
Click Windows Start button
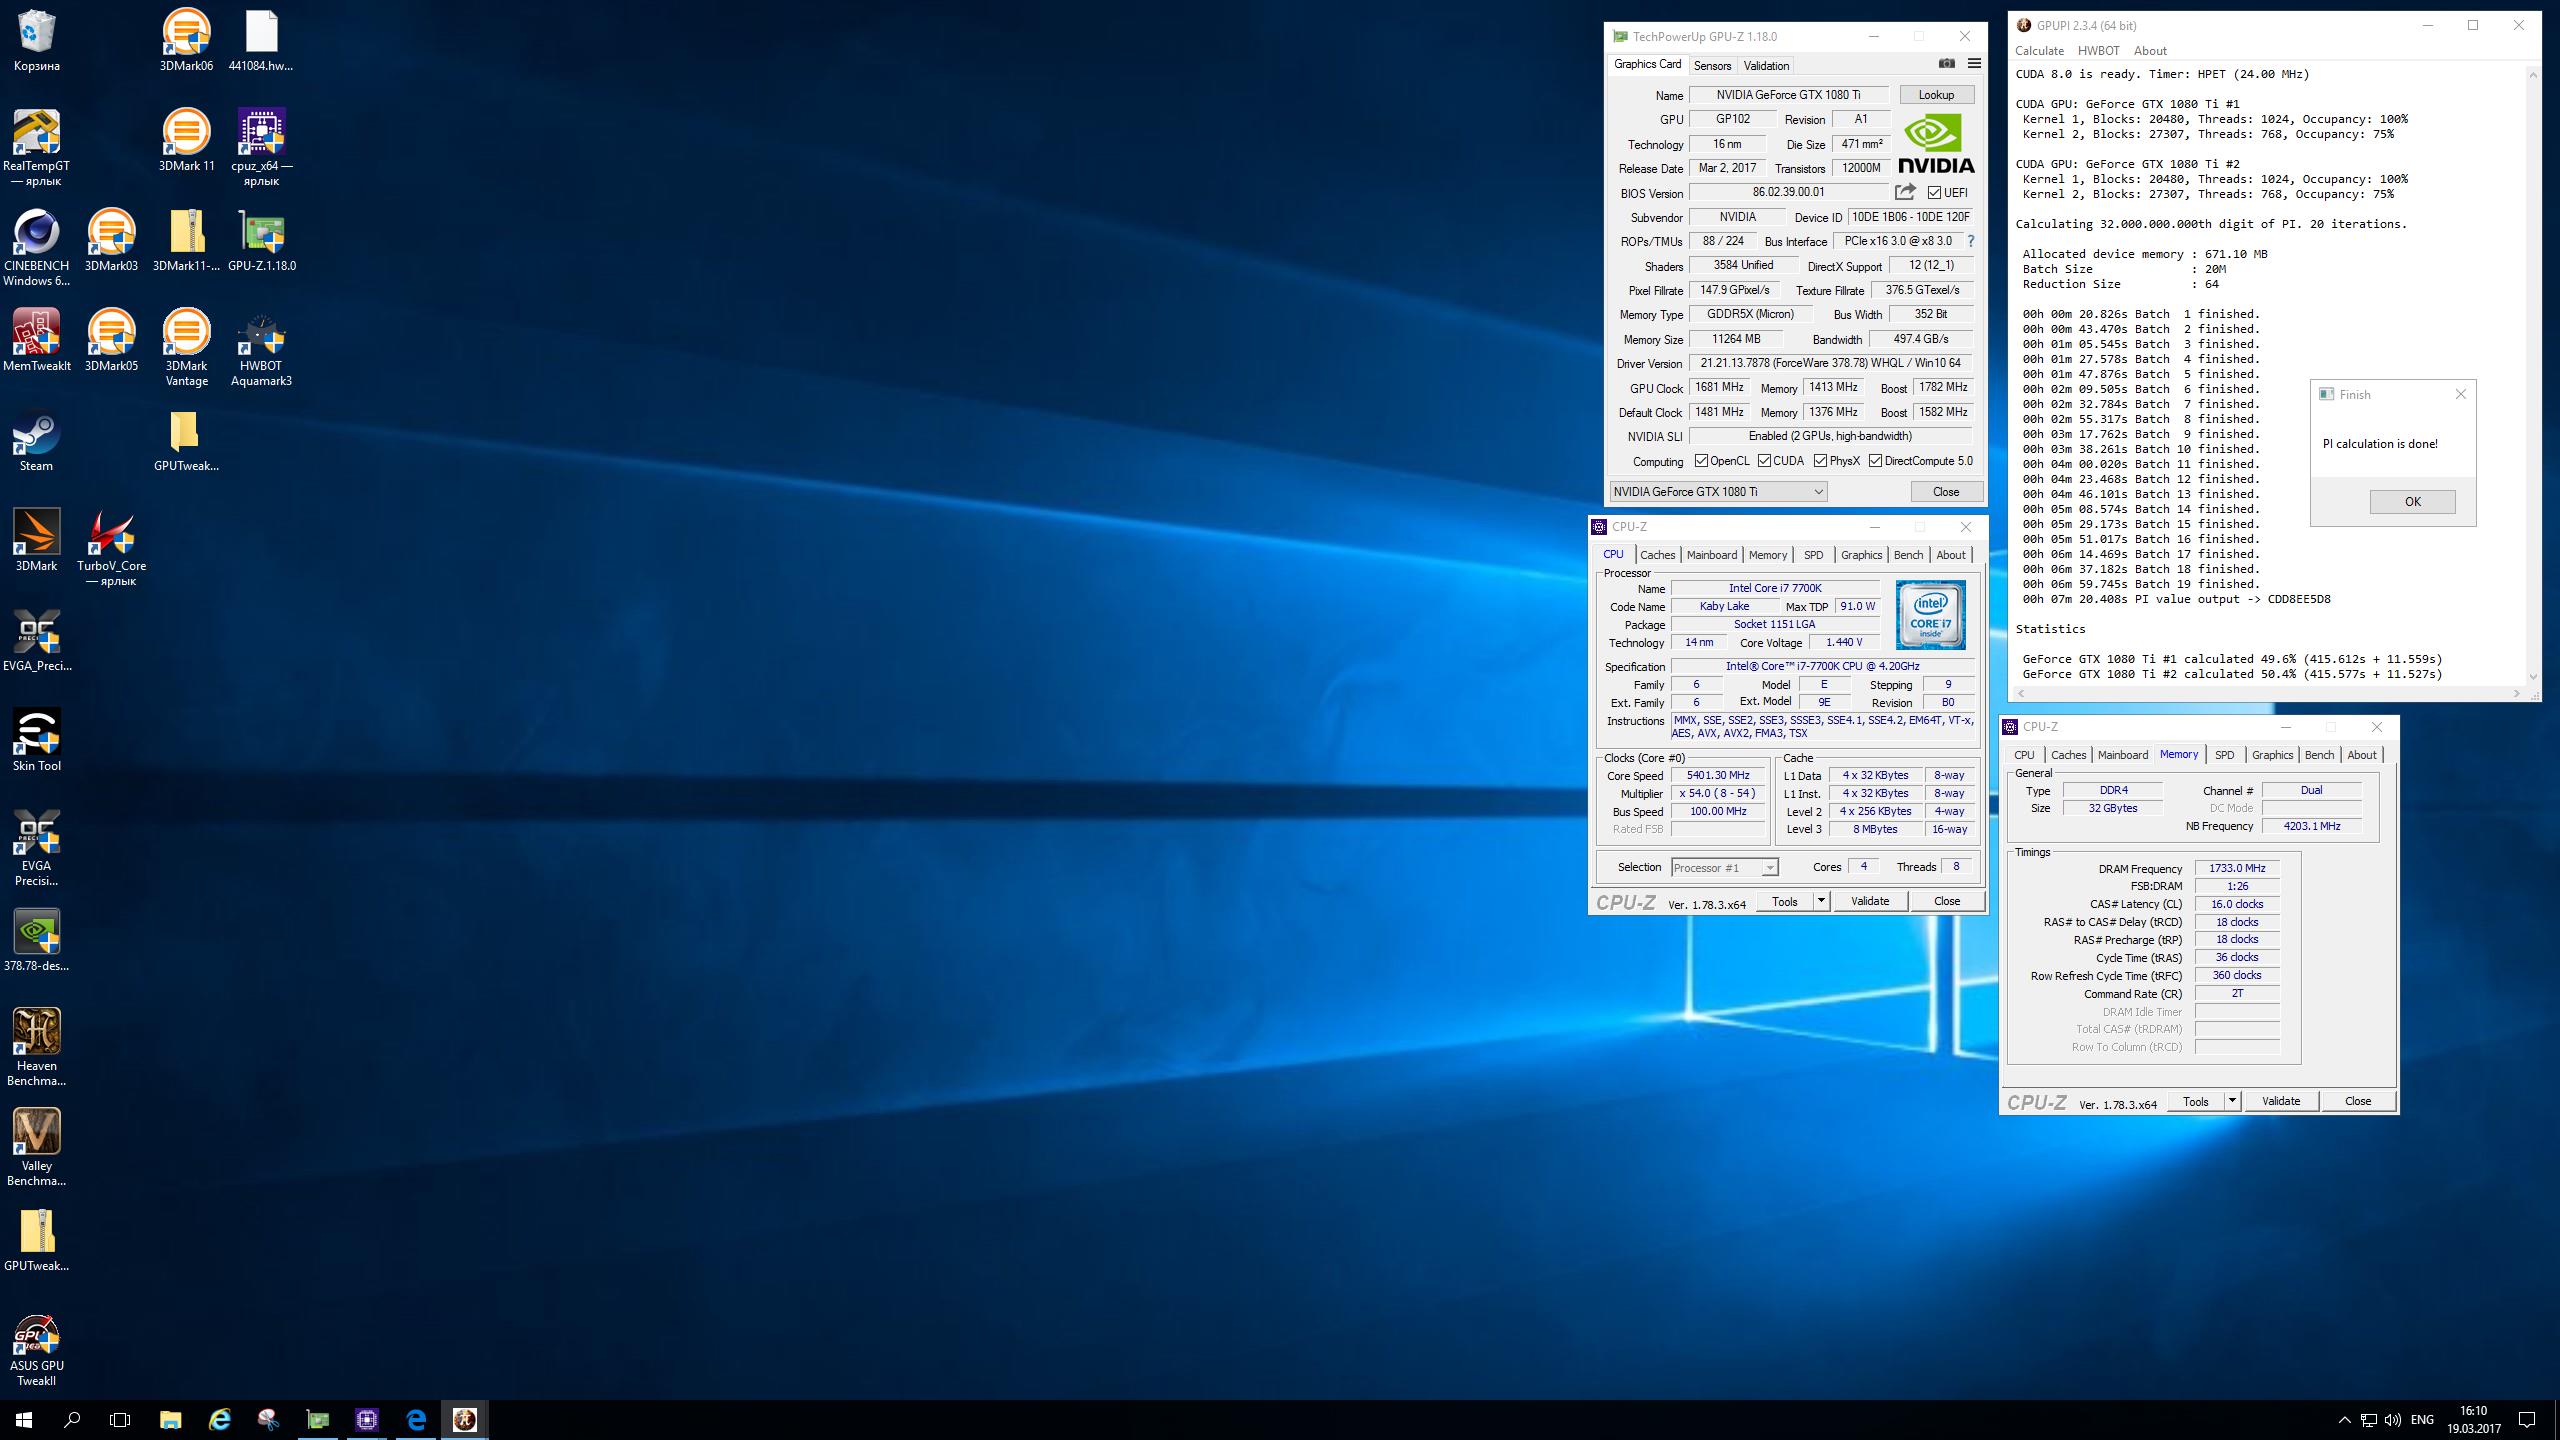(x=24, y=1419)
